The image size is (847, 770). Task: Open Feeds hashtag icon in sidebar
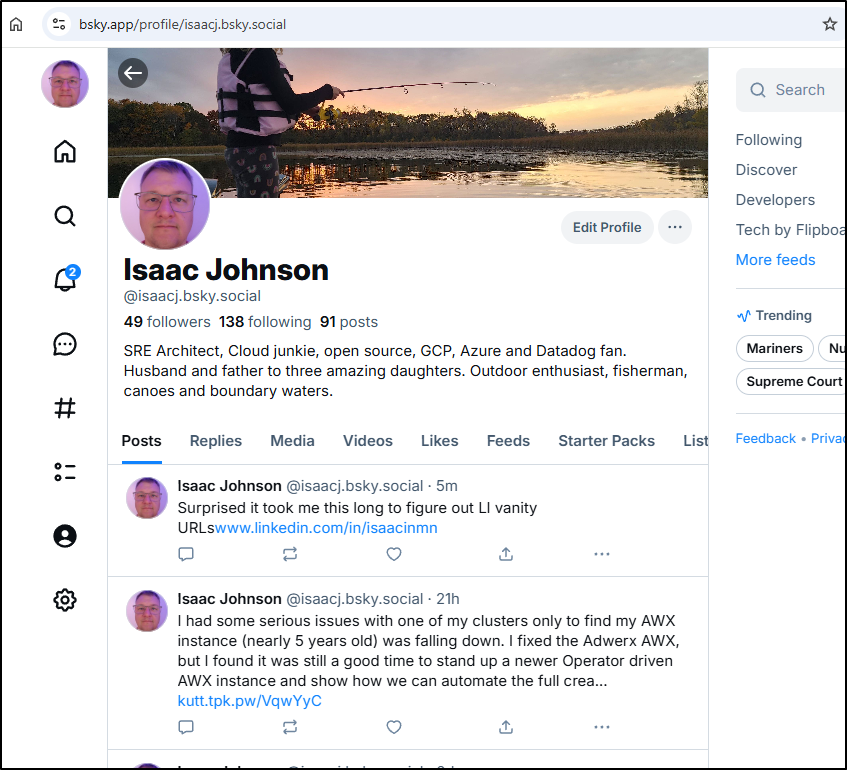[x=65, y=408]
